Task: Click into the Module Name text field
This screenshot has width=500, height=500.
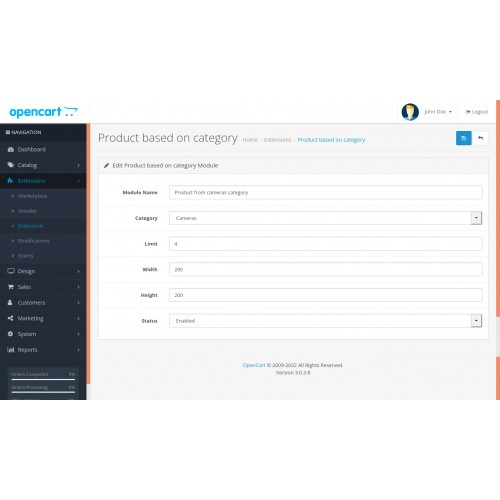Action: point(326,192)
